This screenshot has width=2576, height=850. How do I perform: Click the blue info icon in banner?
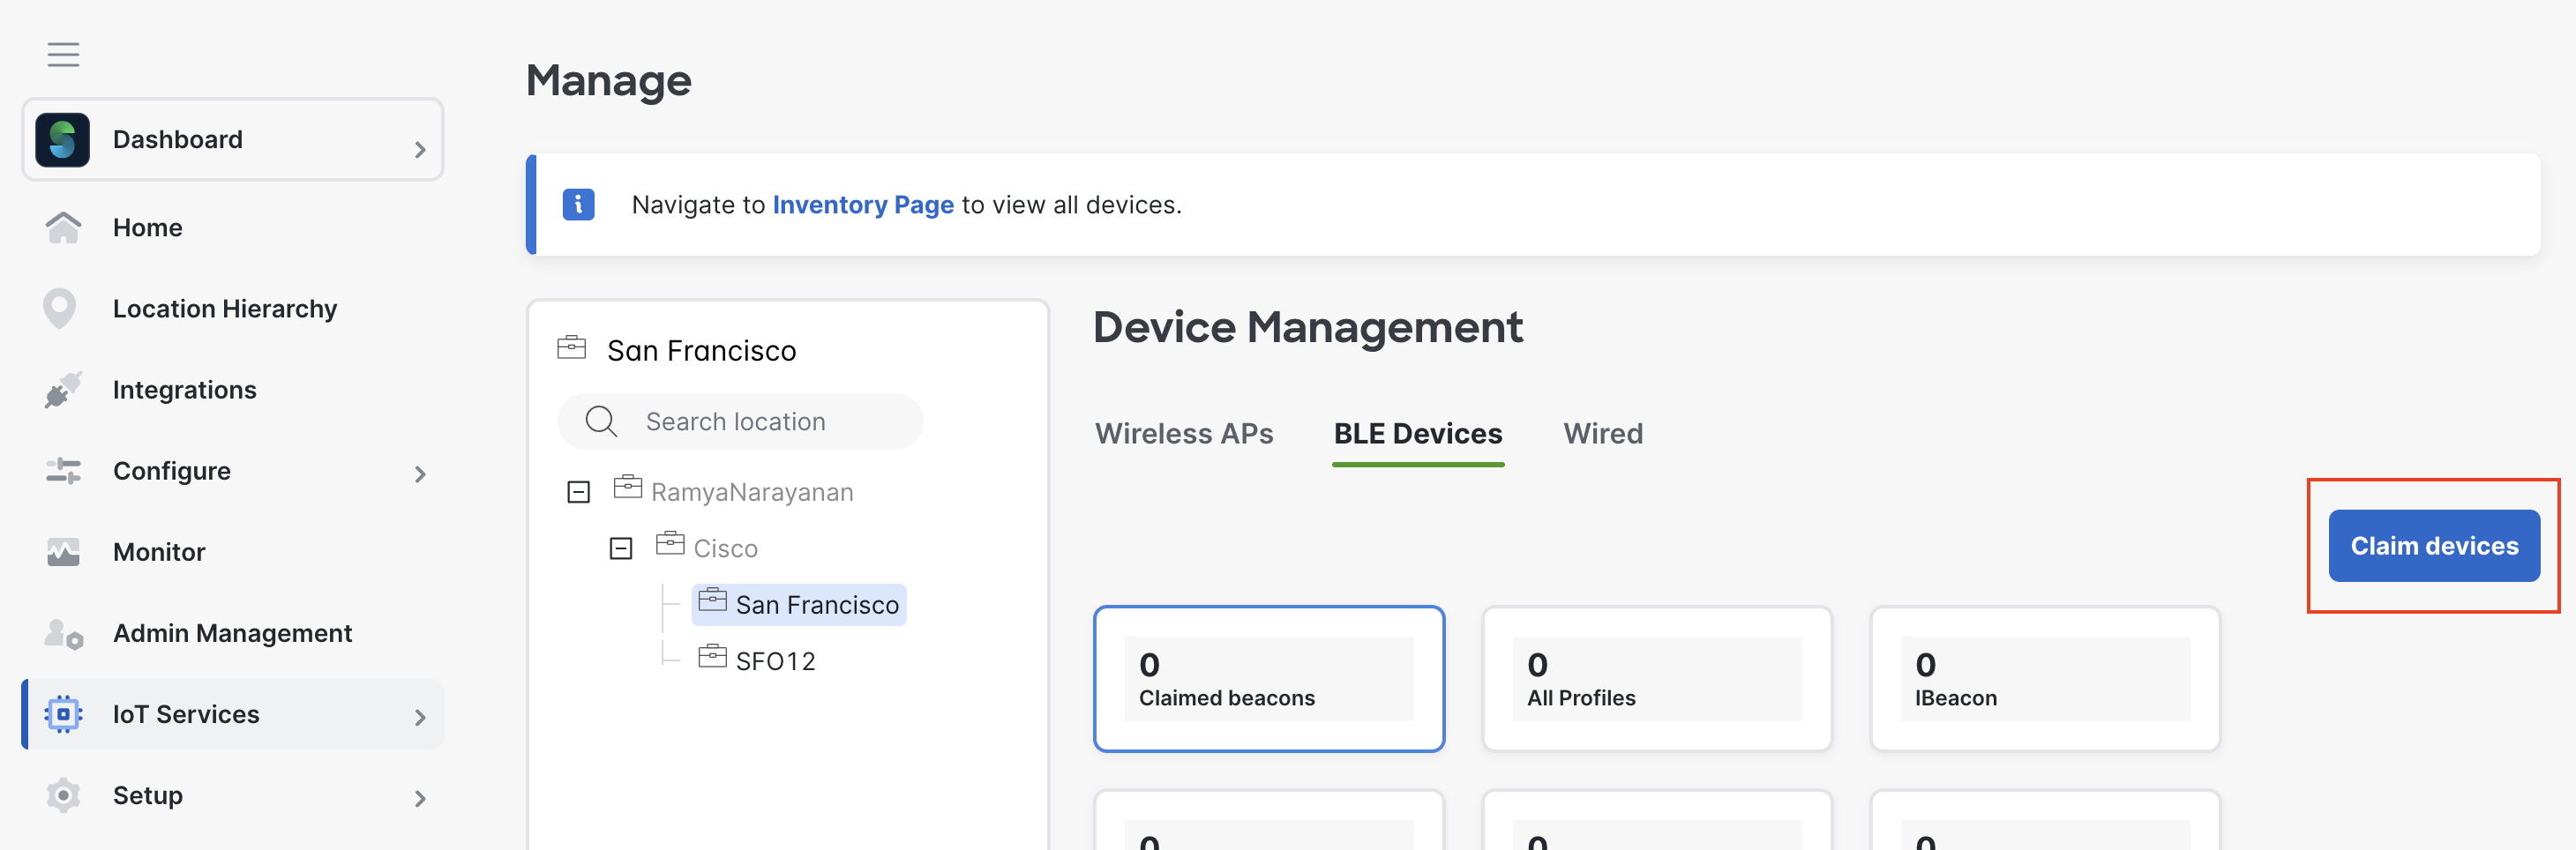click(578, 204)
